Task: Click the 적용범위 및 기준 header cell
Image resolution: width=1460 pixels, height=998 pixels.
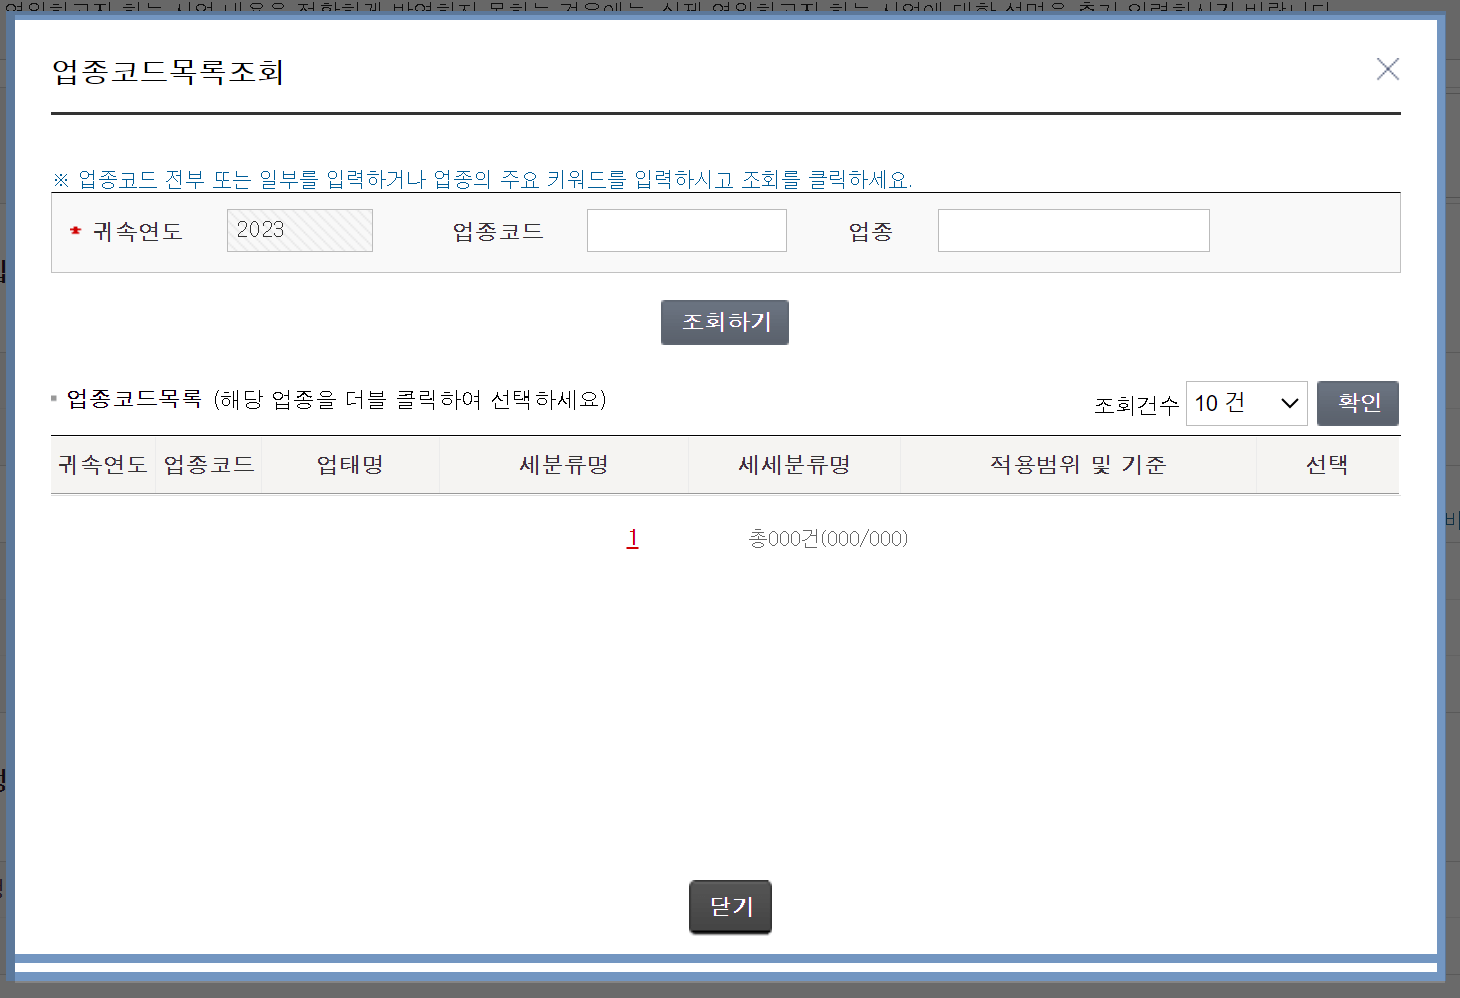Action: tap(1078, 464)
